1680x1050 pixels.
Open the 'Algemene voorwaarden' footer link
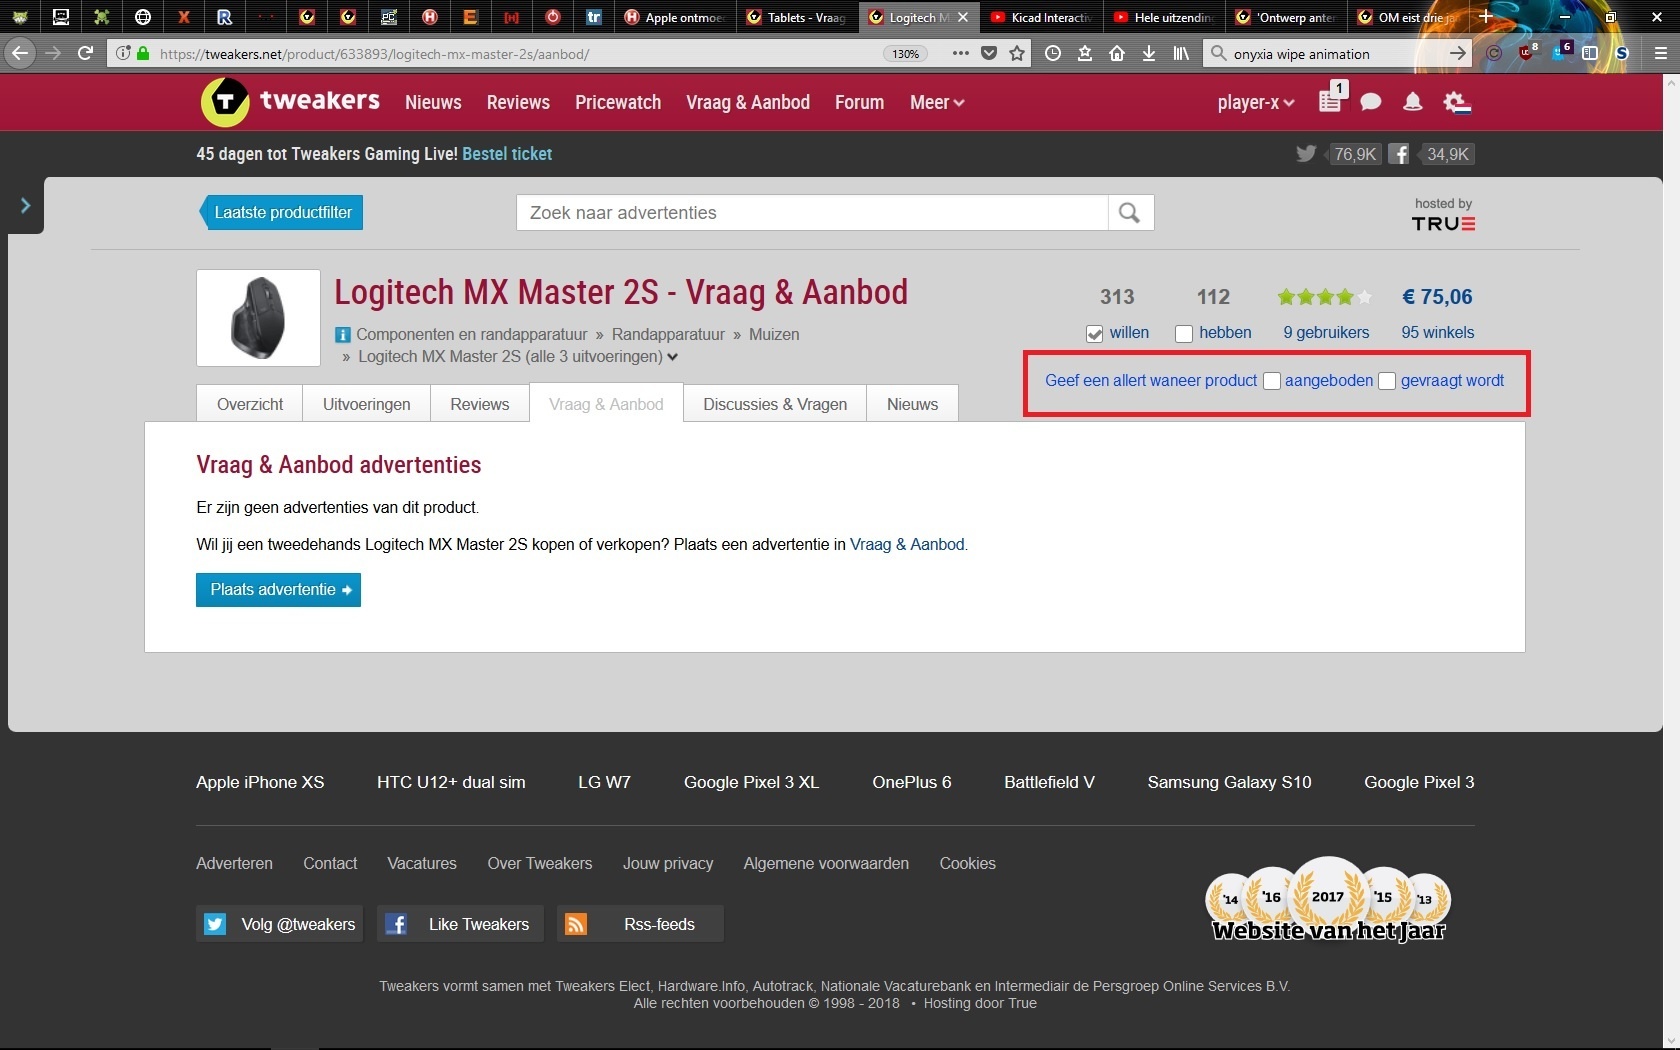(826, 864)
